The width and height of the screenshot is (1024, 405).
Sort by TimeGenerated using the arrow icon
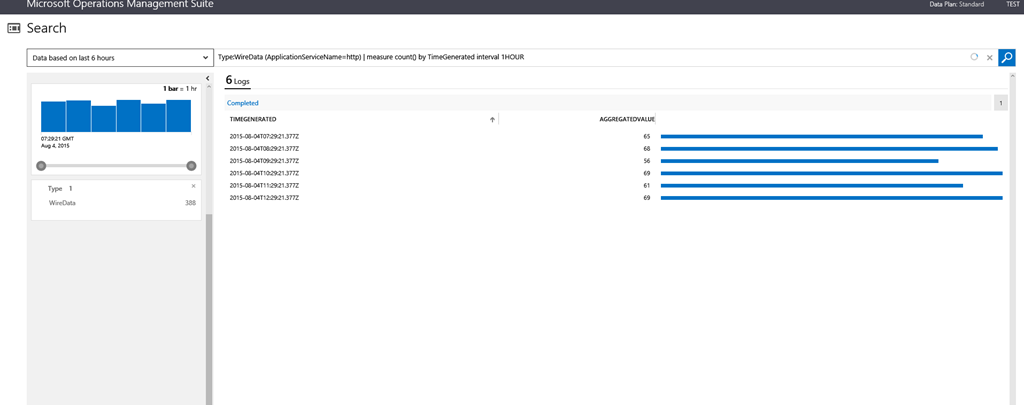tap(492, 119)
